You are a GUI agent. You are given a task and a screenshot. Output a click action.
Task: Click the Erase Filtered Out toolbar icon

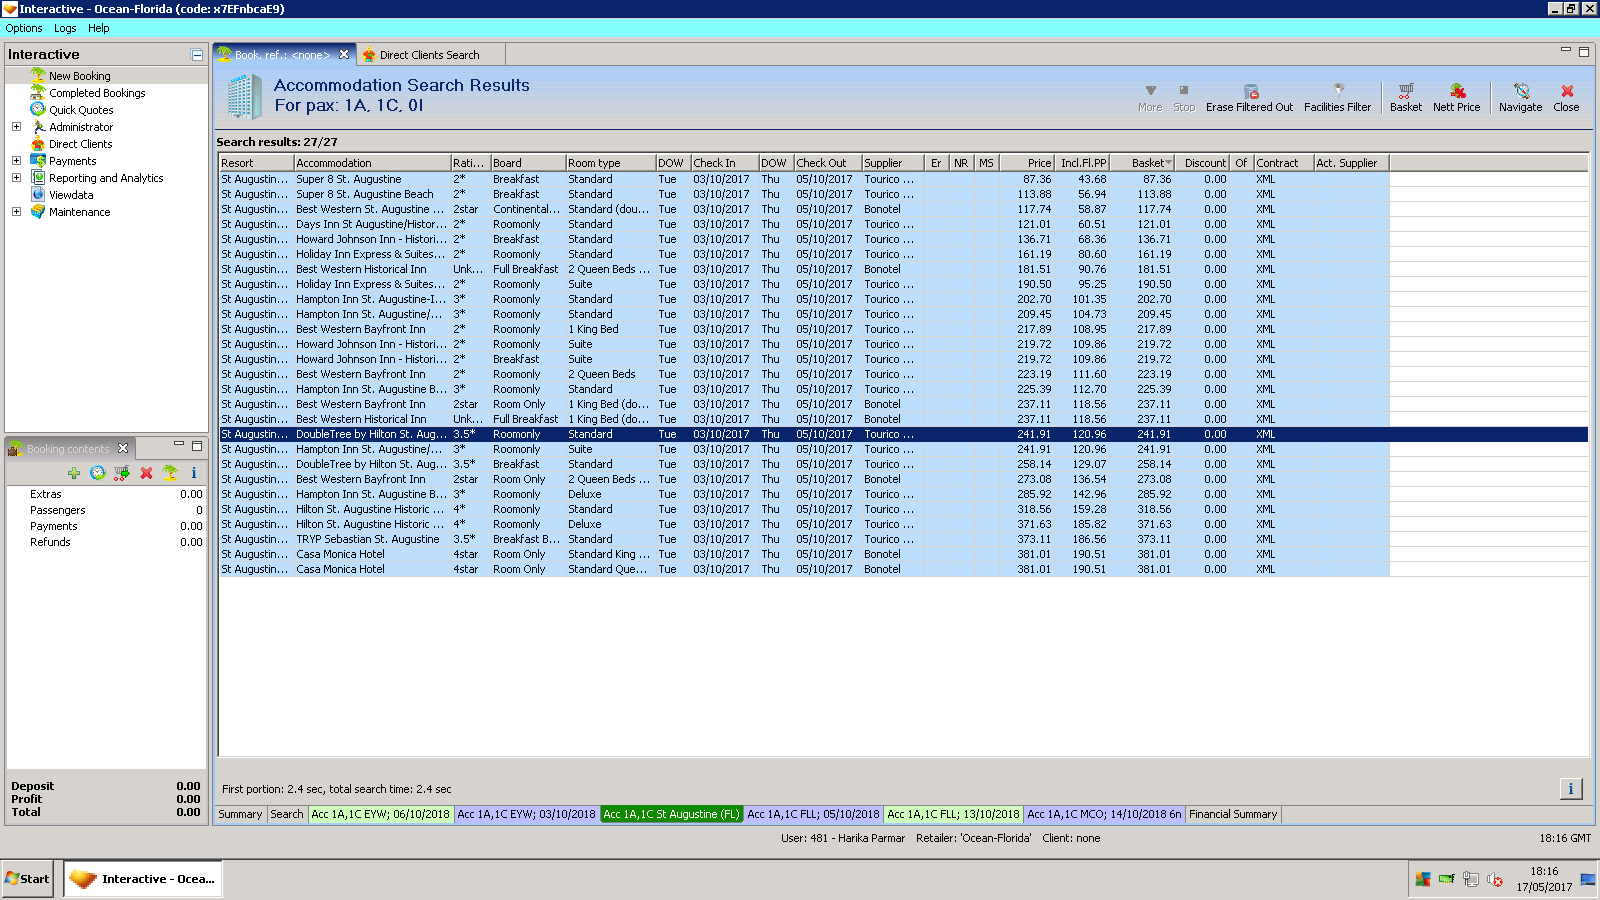[1250, 92]
